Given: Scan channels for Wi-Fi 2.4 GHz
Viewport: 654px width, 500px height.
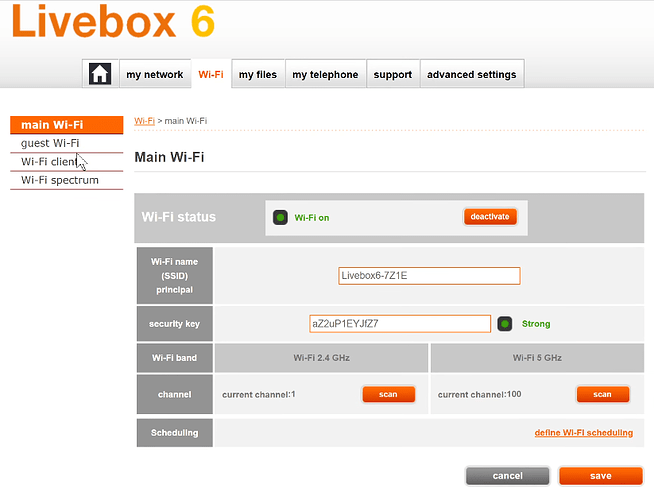Looking at the screenshot, I should (x=389, y=394).
